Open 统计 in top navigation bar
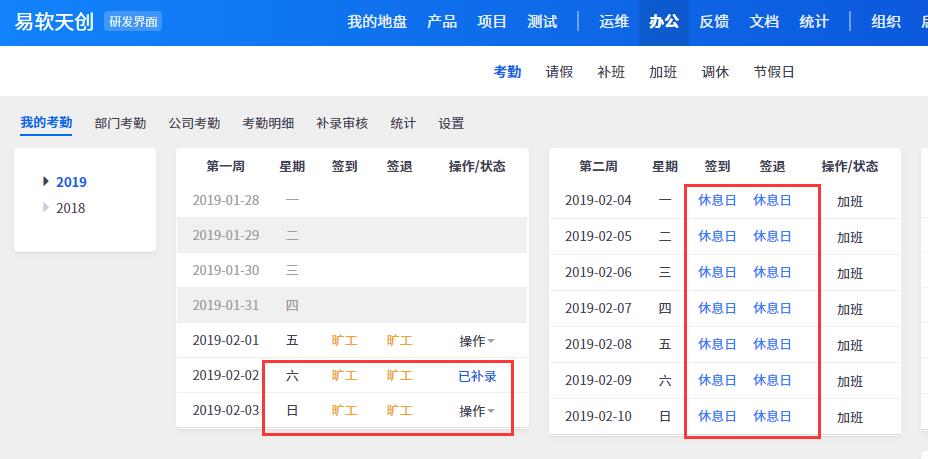This screenshot has width=928, height=459. pos(814,22)
